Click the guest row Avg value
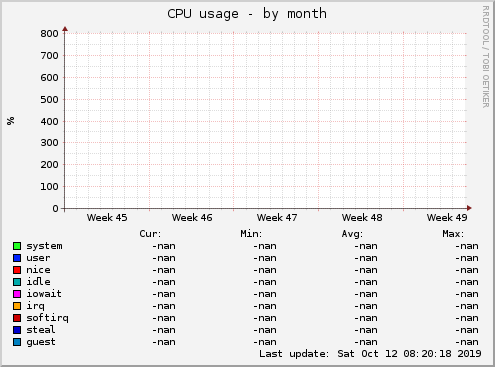 click(366, 342)
